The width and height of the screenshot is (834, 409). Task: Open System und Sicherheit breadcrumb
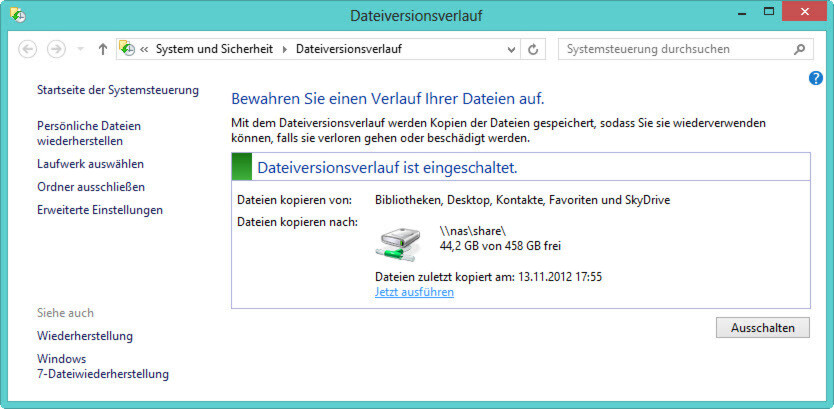(x=214, y=49)
